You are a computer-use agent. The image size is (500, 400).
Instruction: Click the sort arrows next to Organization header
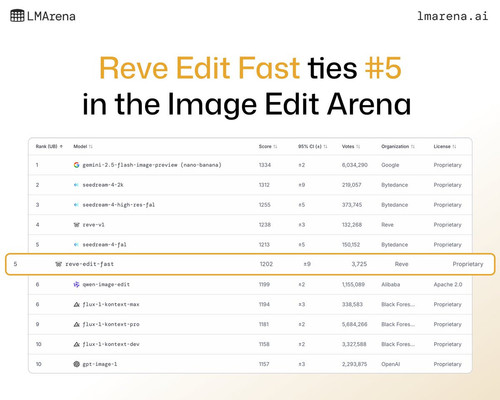(413, 146)
